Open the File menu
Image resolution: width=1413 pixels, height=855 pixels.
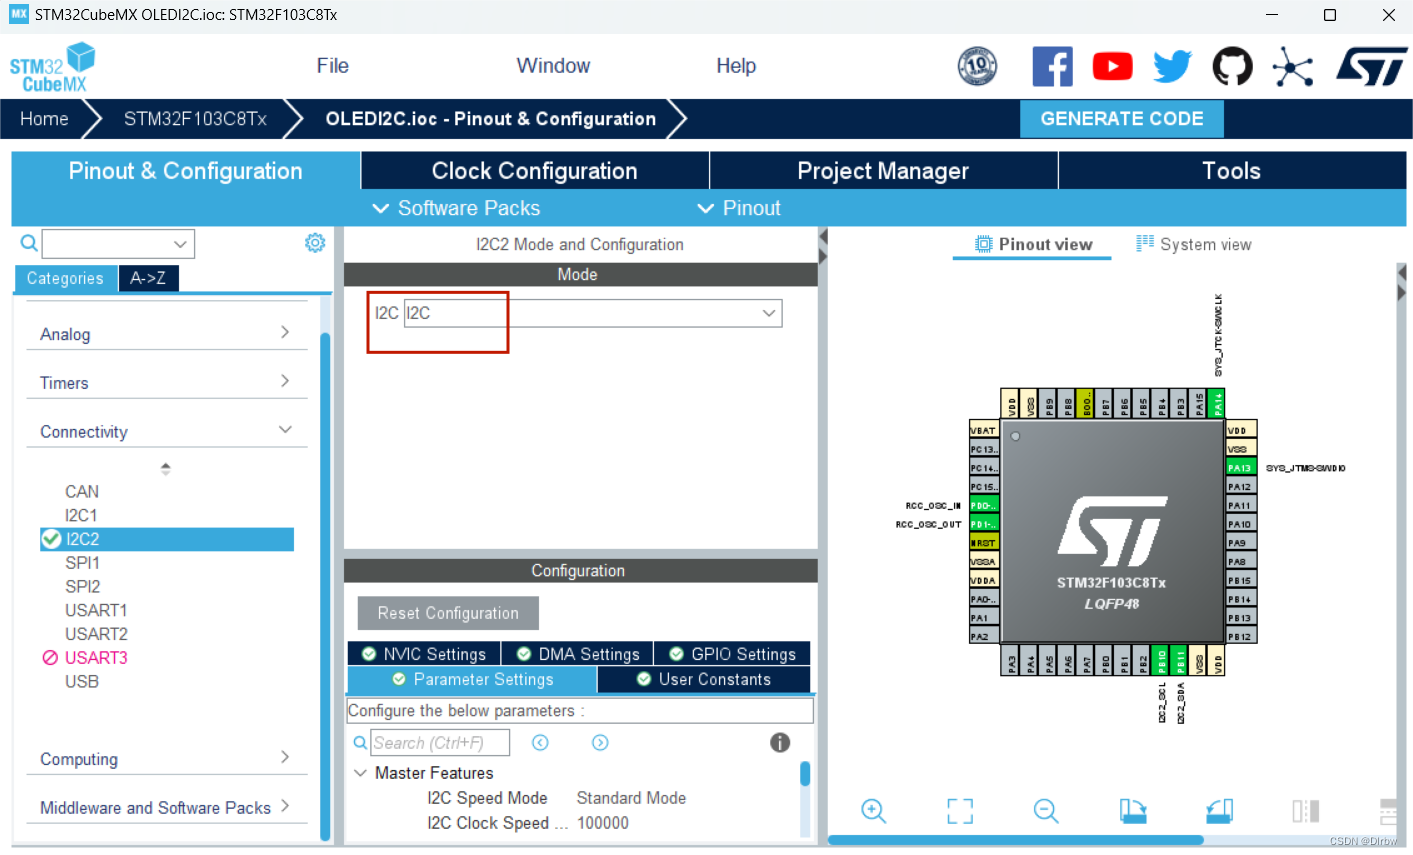pos(333,66)
